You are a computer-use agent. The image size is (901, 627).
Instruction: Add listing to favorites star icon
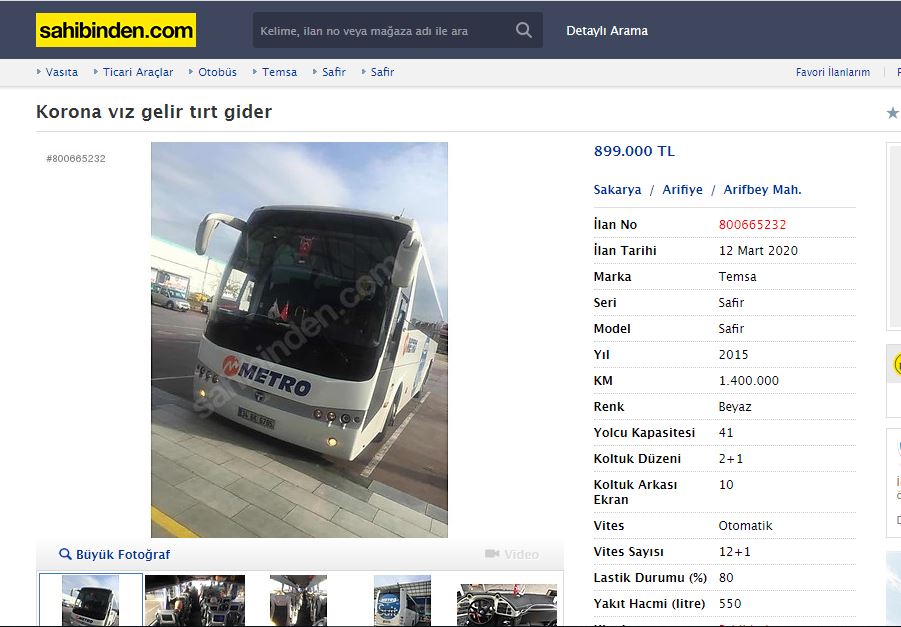tap(892, 113)
